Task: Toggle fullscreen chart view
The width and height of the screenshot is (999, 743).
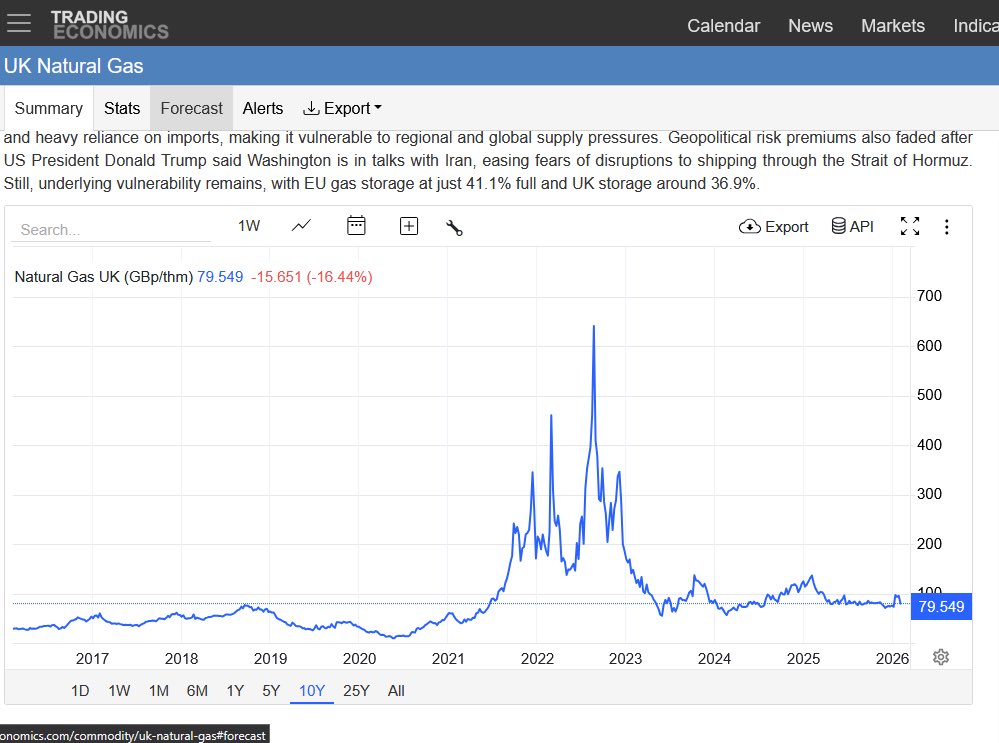Action: click(x=910, y=226)
